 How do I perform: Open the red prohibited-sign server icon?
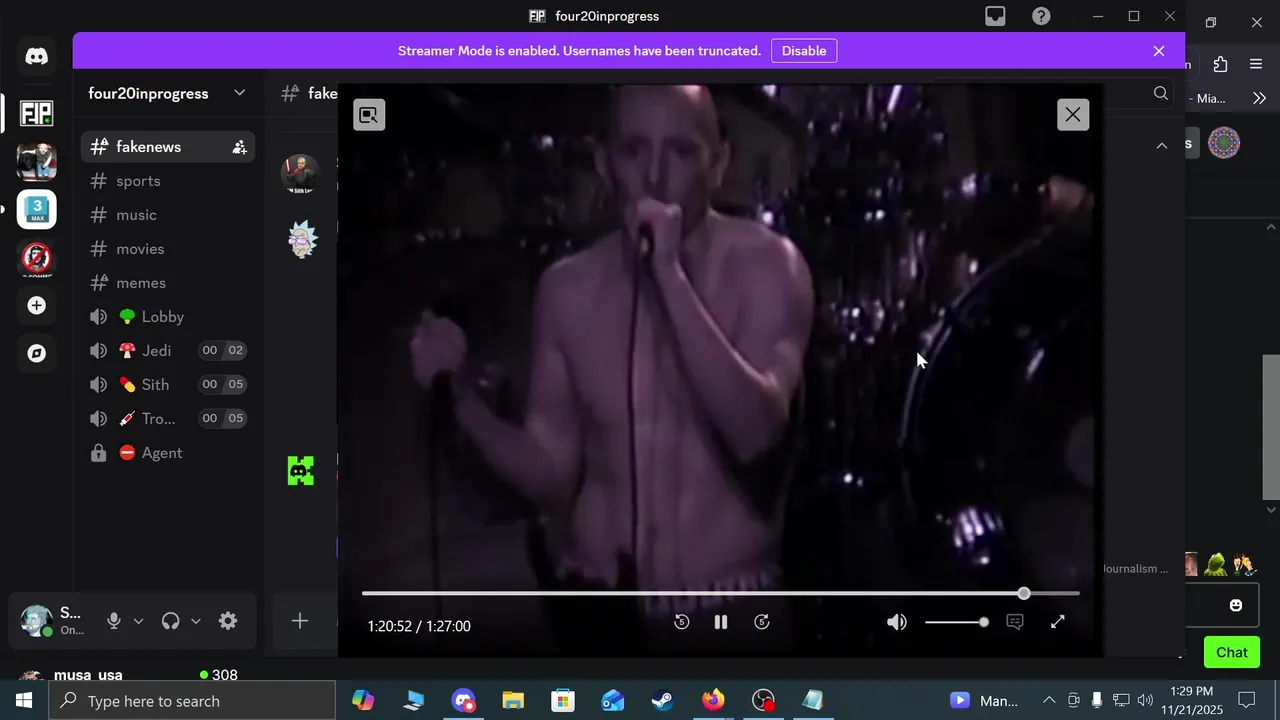click(x=37, y=258)
